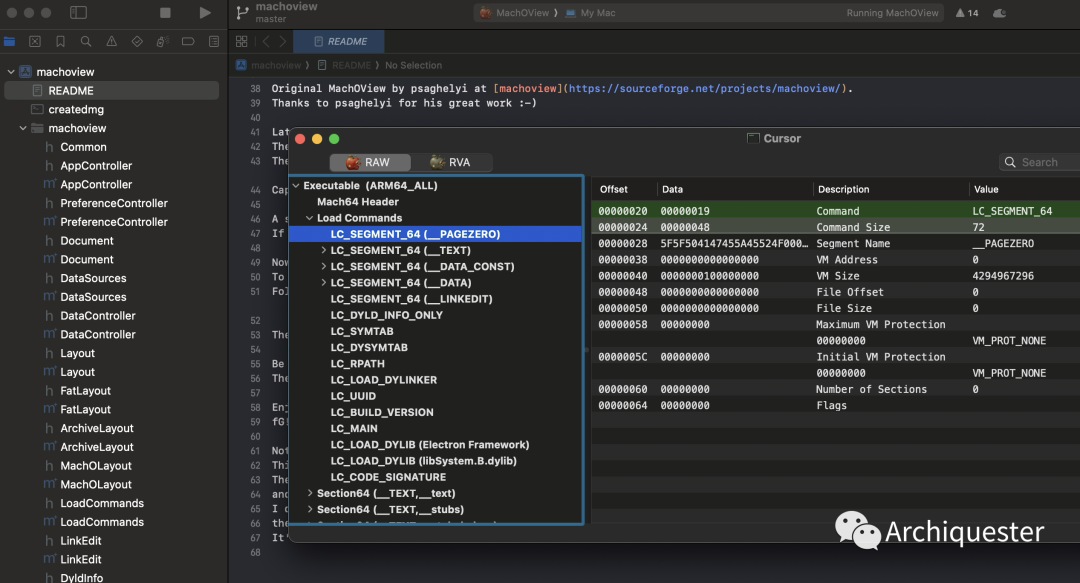Open the sourceforge machoview project link
Image resolution: width=1080 pixels, height=583 pixels.
pyautogui.click(x=704, y=88)
